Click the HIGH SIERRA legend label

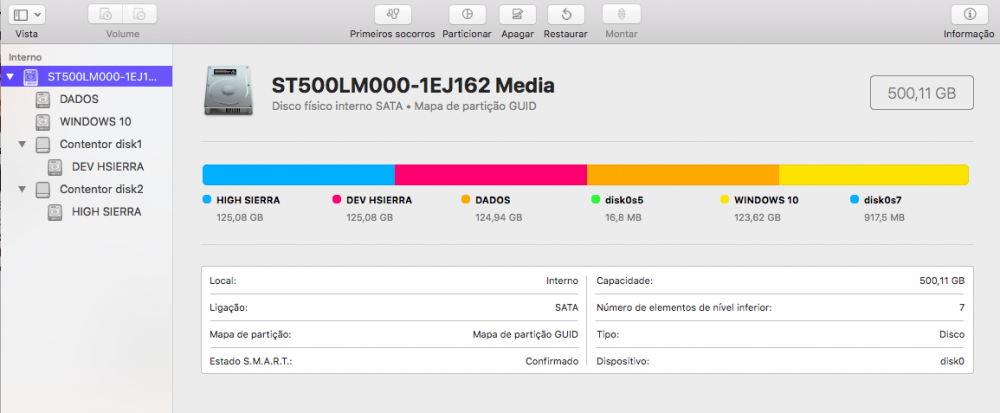248,200
